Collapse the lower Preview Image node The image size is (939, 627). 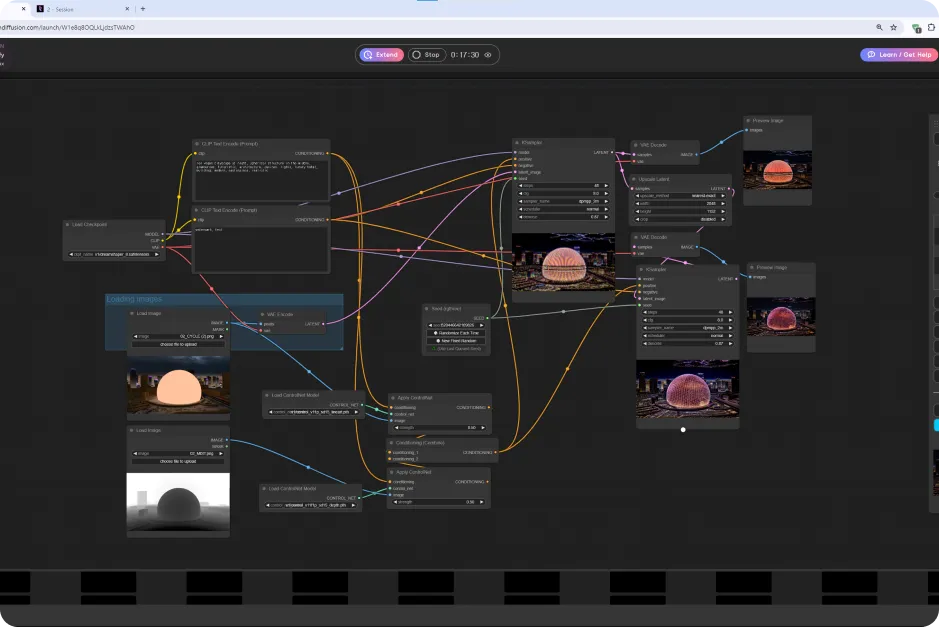(x=752, y=268)
